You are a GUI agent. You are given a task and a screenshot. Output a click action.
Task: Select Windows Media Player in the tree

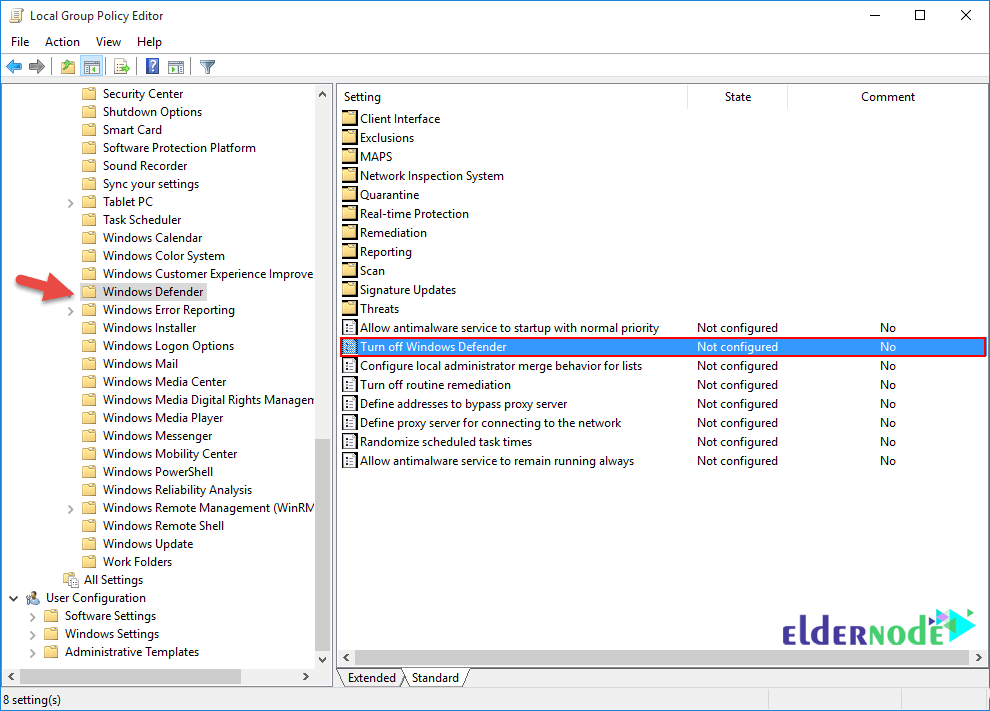click(x=163, y=418)
